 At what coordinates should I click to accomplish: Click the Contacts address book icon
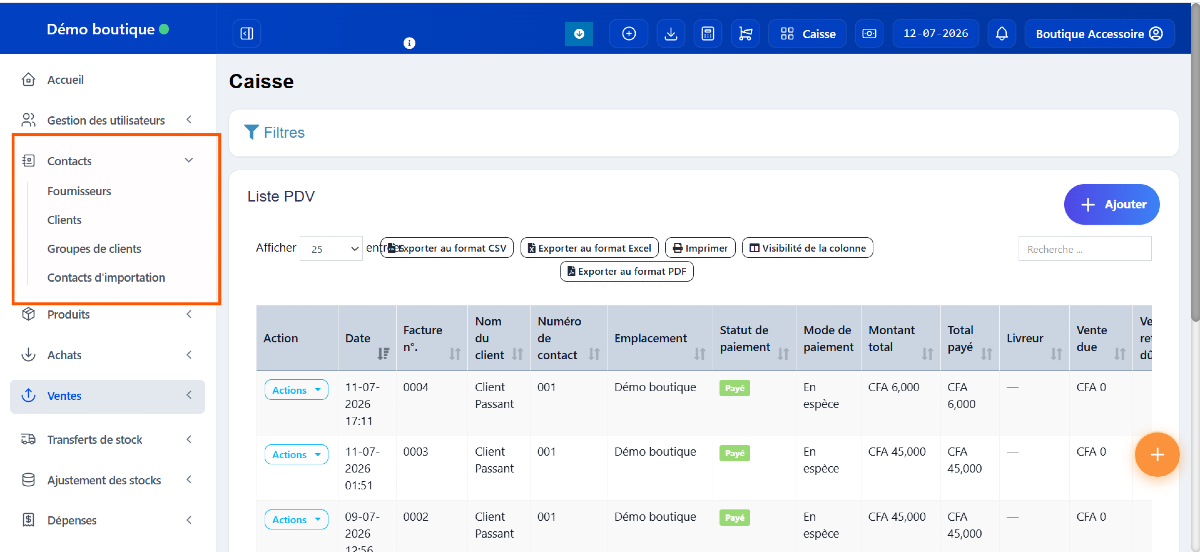coord(28,161)
